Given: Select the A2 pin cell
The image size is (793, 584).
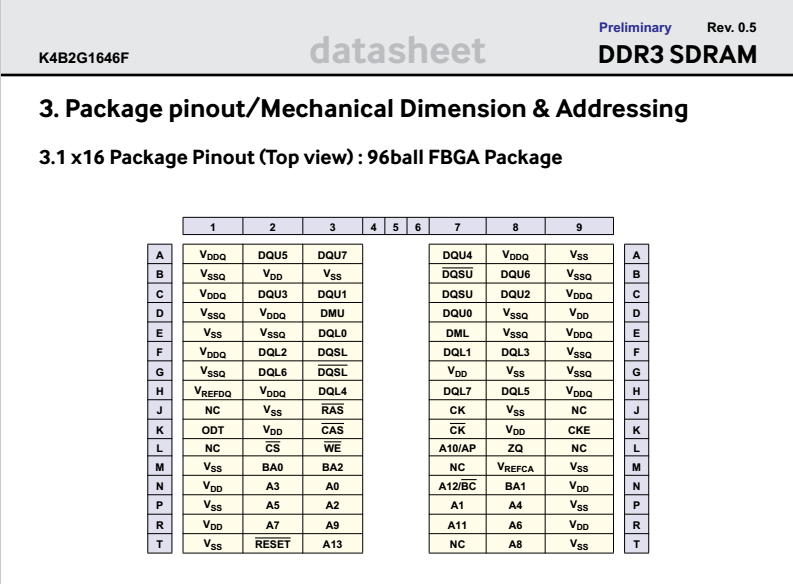Looking at the screenshot, I should coord(332,505).
